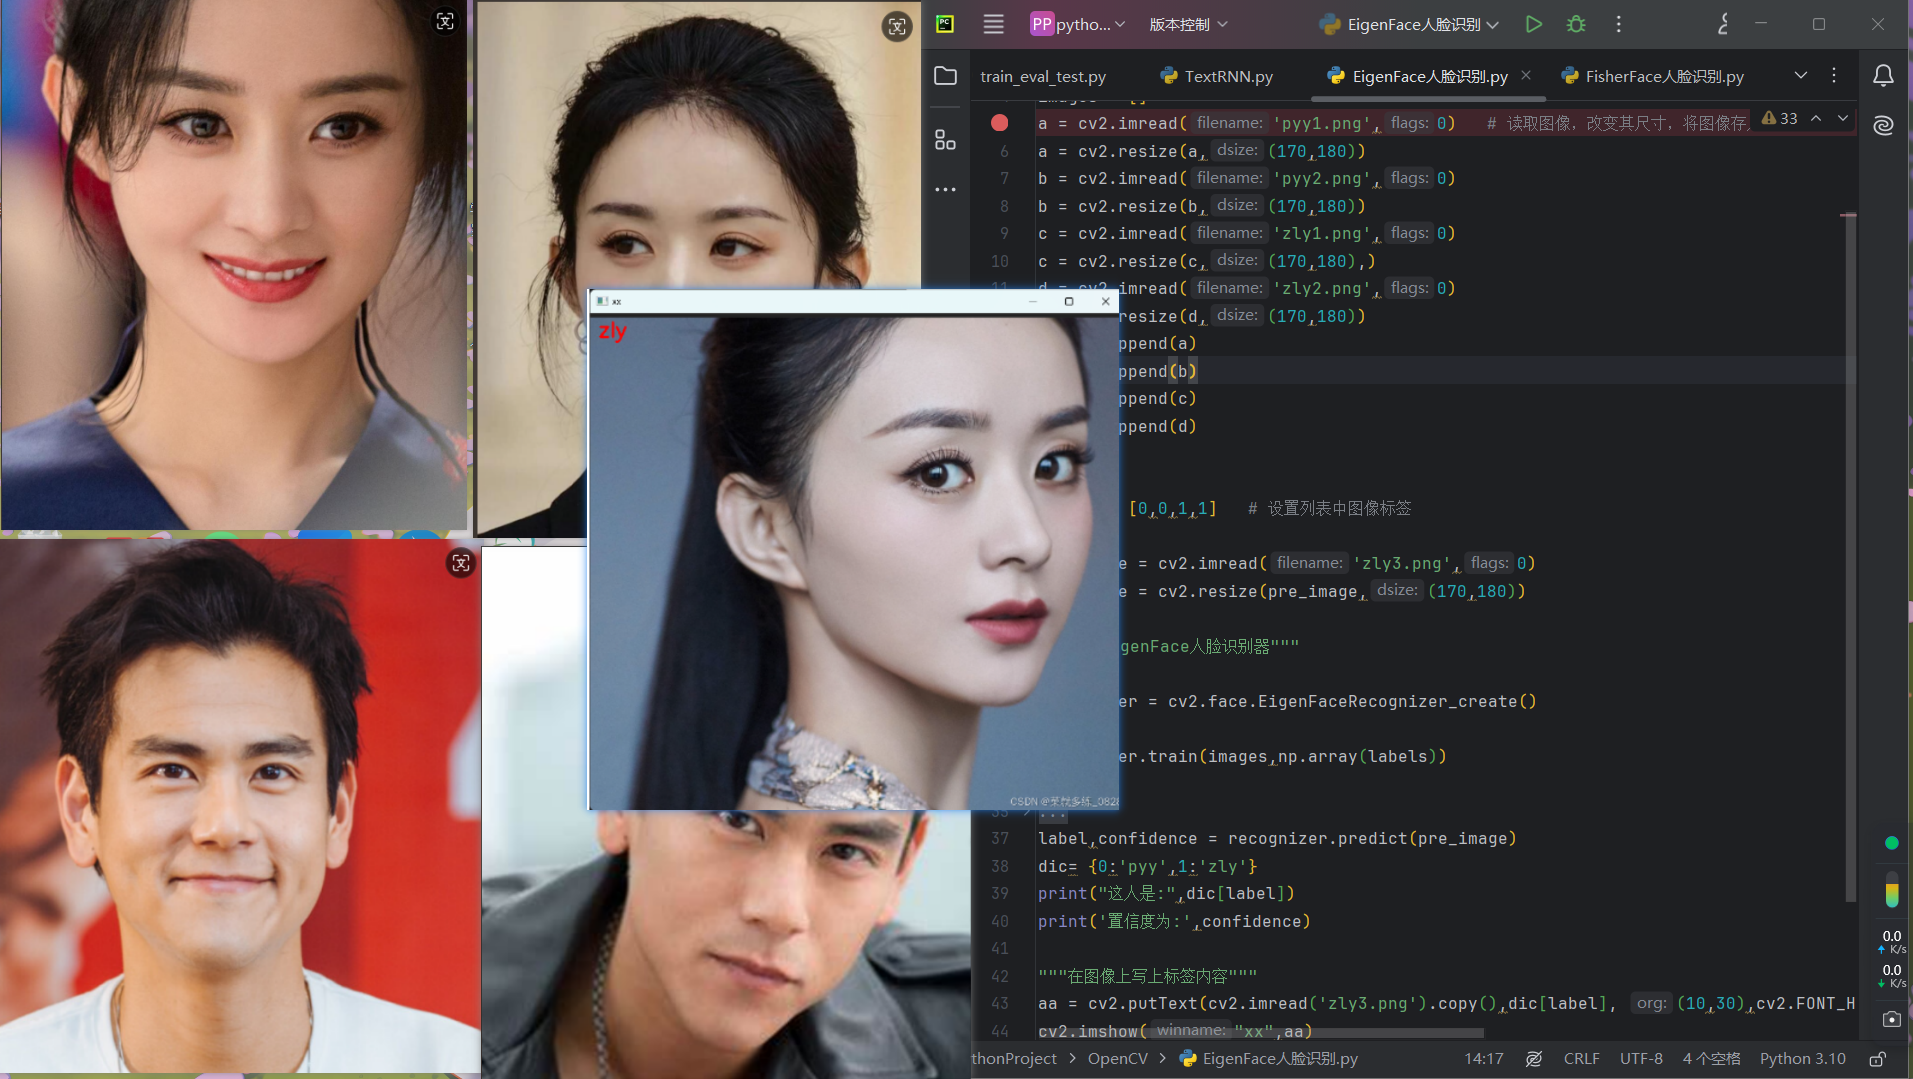Click the Python icon next to the run configuration name
Viewport: 1913px width, 1079px height.
1330,24
